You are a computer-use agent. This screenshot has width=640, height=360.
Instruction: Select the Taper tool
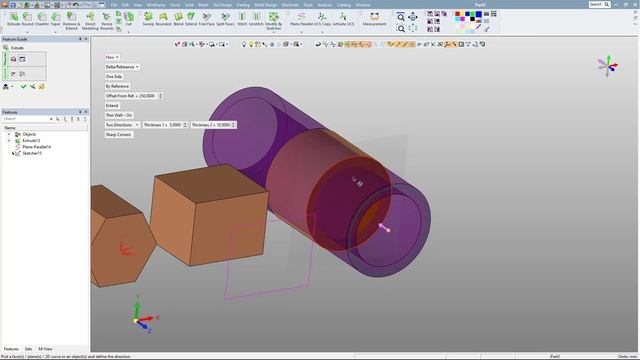coord(56,19)
